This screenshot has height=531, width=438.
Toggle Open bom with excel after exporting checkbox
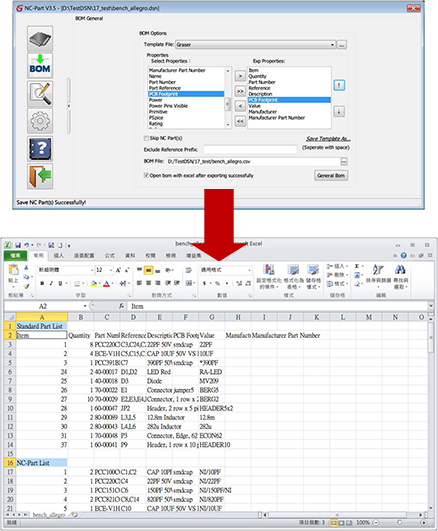pos(146,175)
